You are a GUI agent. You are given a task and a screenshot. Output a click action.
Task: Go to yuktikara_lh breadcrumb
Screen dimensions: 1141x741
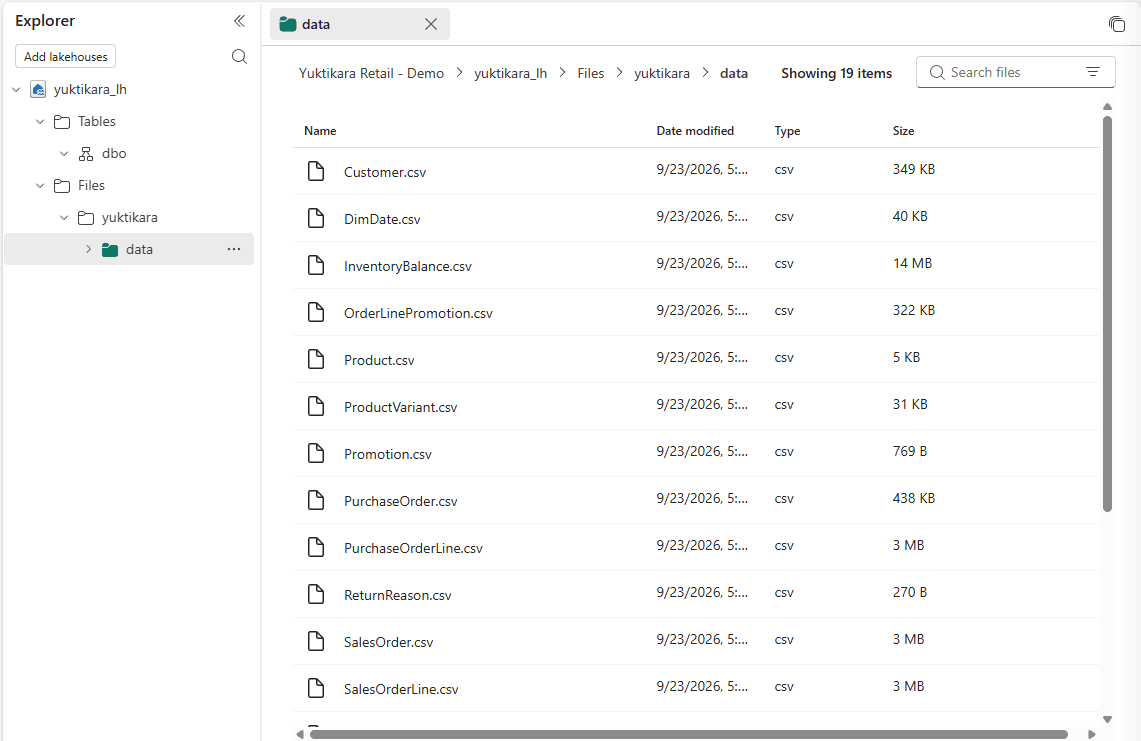point(510,74)
